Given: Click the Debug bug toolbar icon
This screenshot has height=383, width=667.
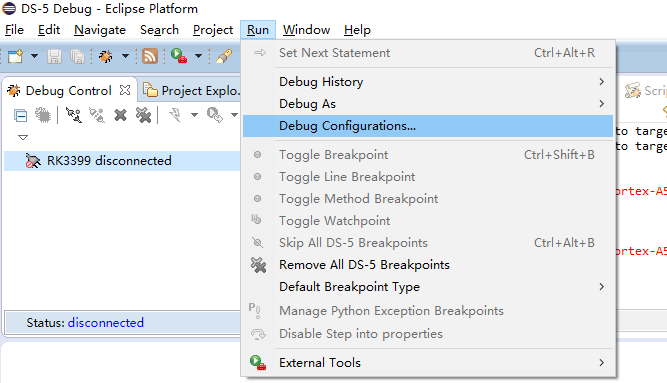Looking at the screenshot, I should click(x=105, y=56).
